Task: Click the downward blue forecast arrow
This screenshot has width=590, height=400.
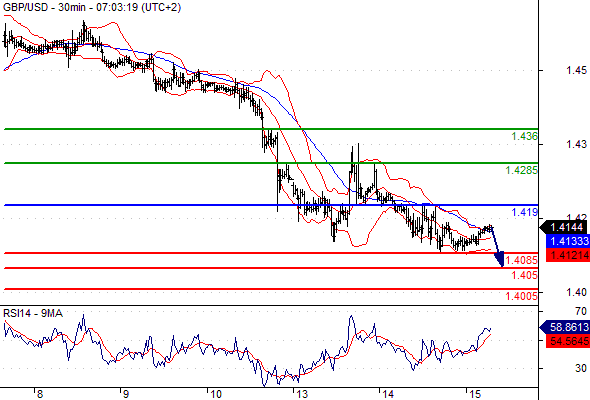Action: [497, 246]
